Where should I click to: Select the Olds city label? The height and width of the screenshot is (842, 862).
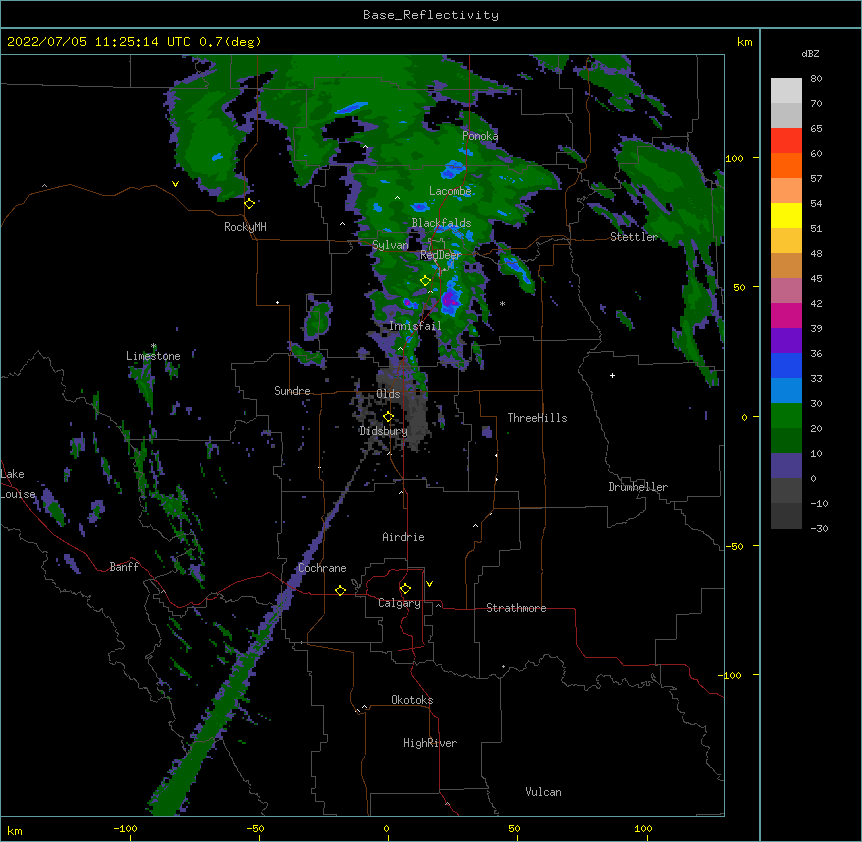point(388,394)
